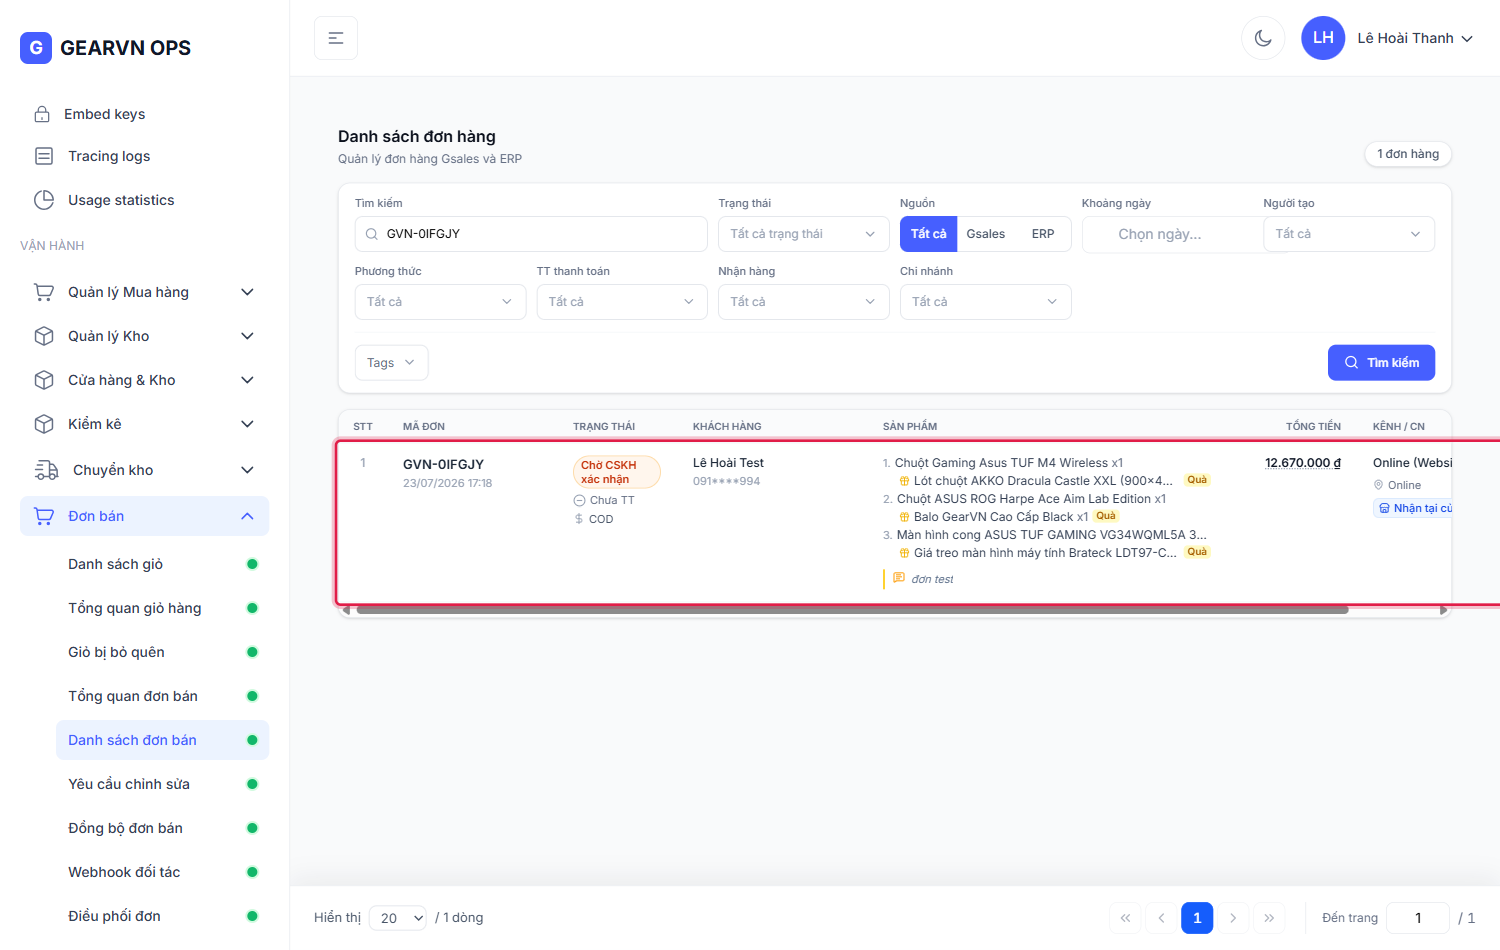Click the GEARVN OPS logo icon
The width and height of the screenshot is (1500, 950).
(36, 48)
